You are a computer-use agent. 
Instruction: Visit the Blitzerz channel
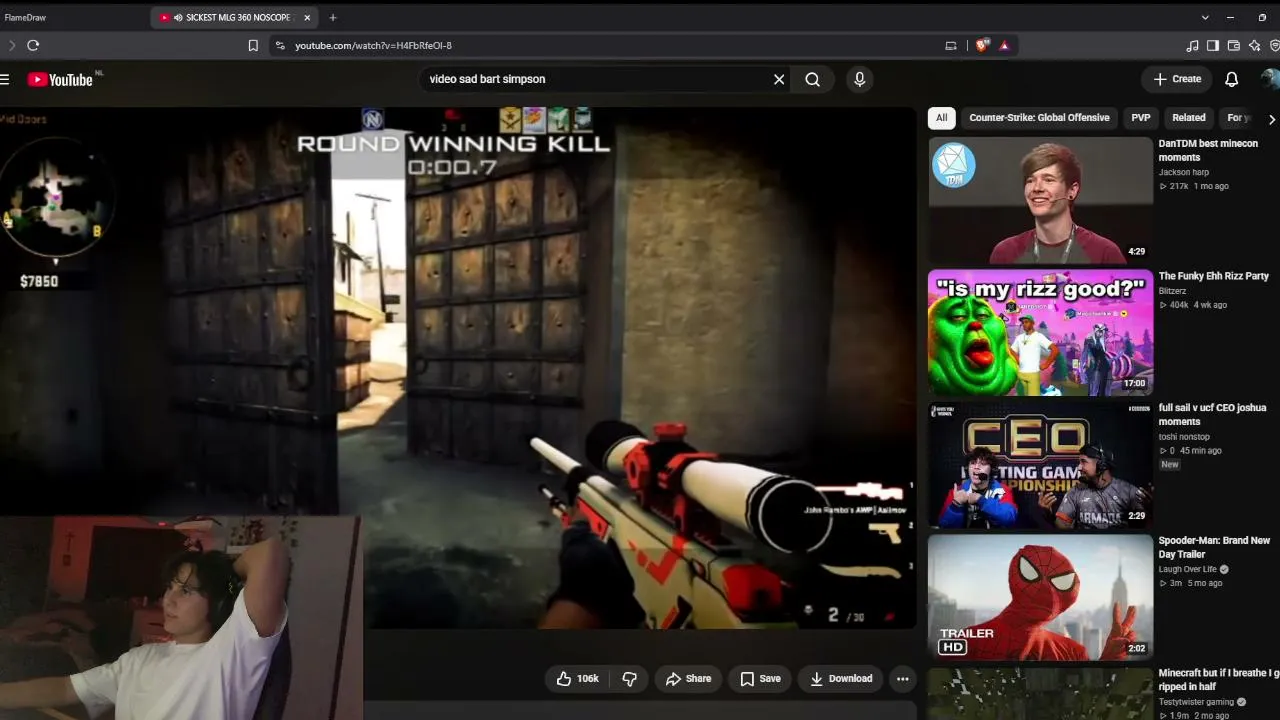pyautogui.click(x=1172, y=291)
